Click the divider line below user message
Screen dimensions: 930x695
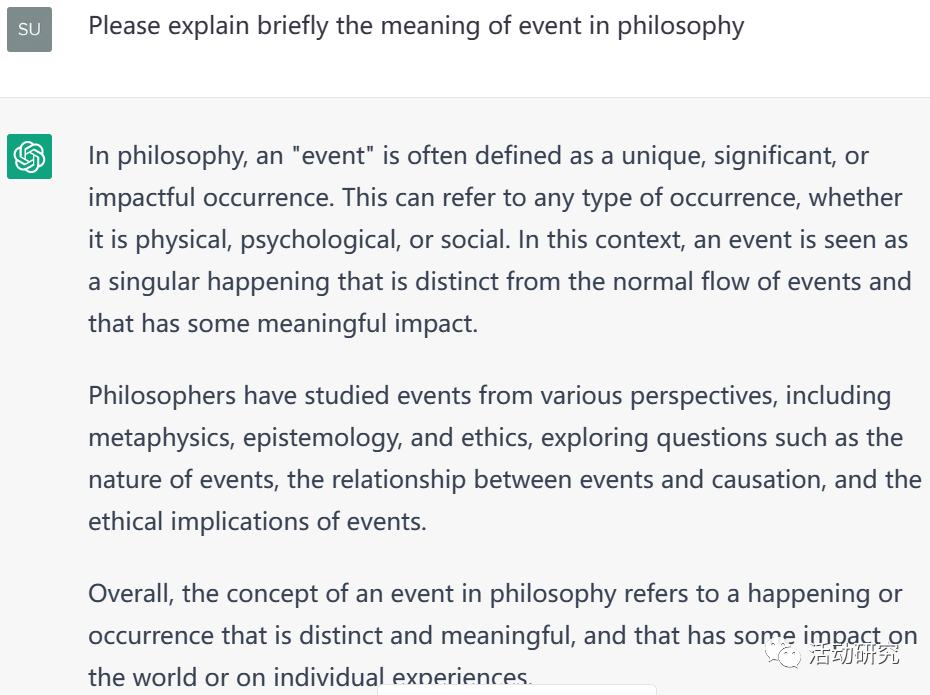(465, 97)
